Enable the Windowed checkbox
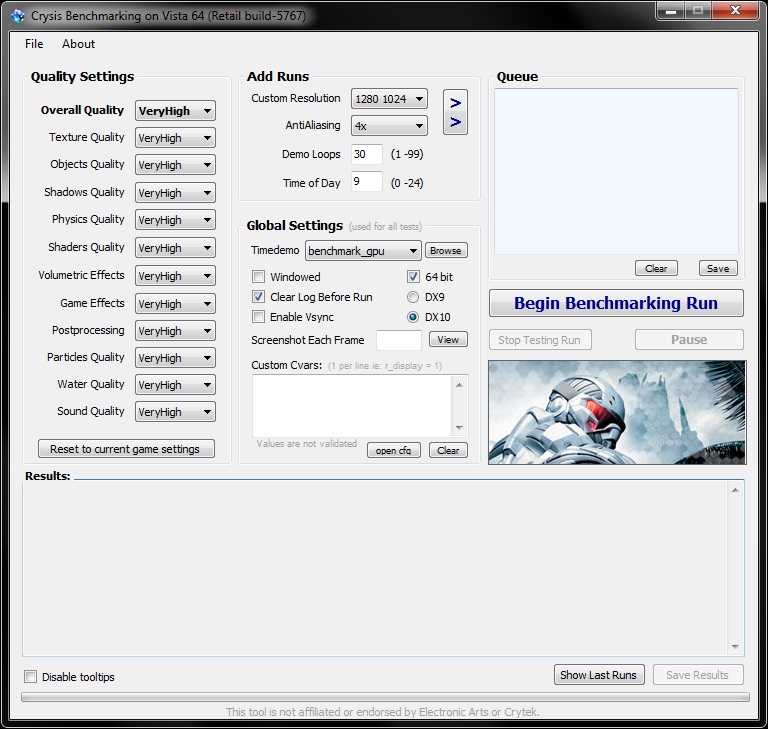 coord(259,277)
